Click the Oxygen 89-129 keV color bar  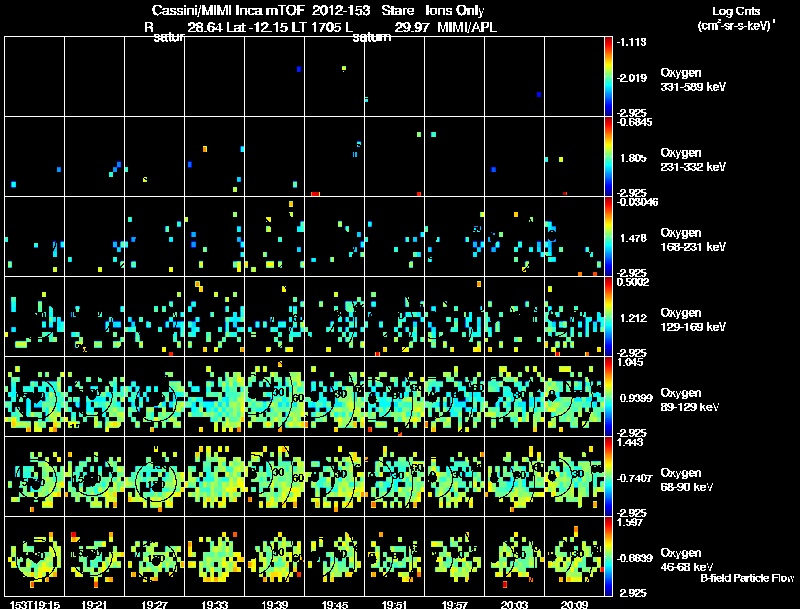(608, 396)
